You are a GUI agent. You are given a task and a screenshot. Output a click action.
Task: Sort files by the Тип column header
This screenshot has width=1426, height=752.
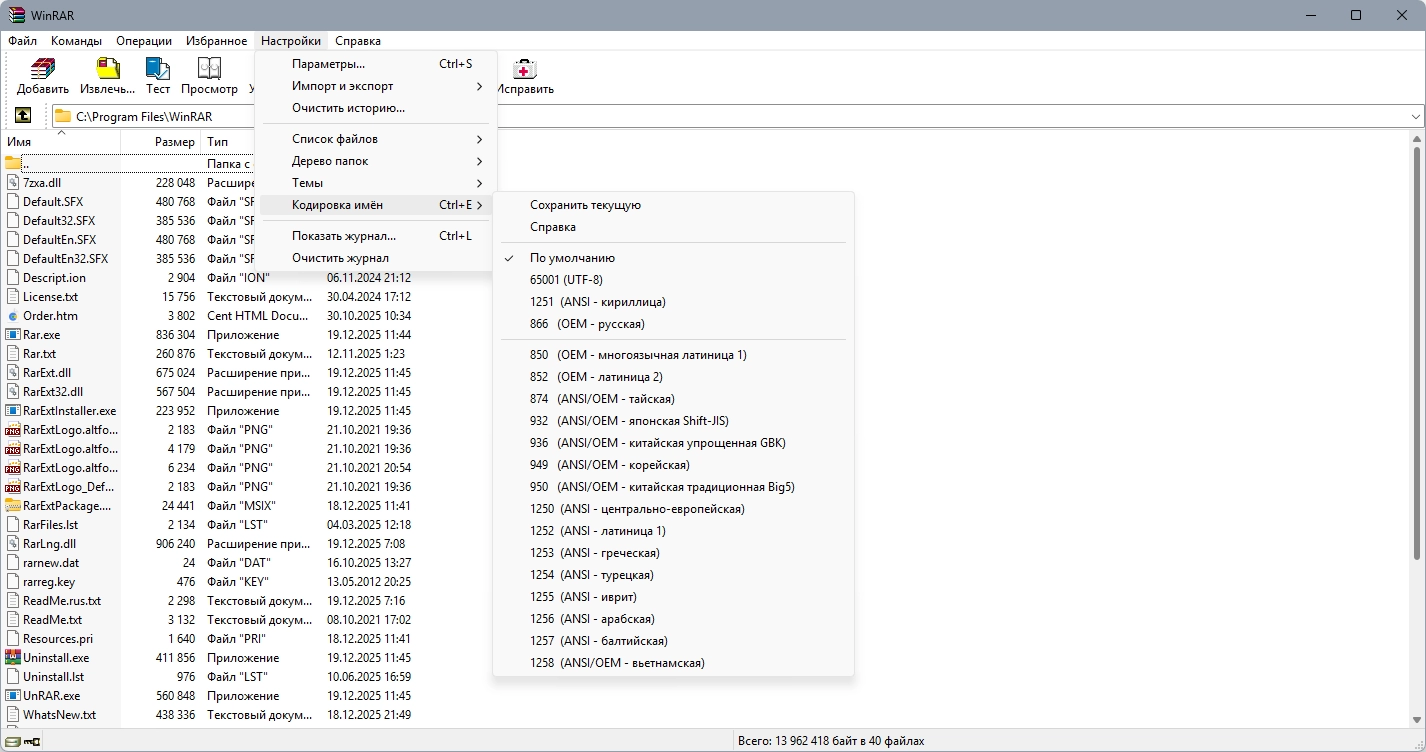pyautogui.click(x=228, y=142)
